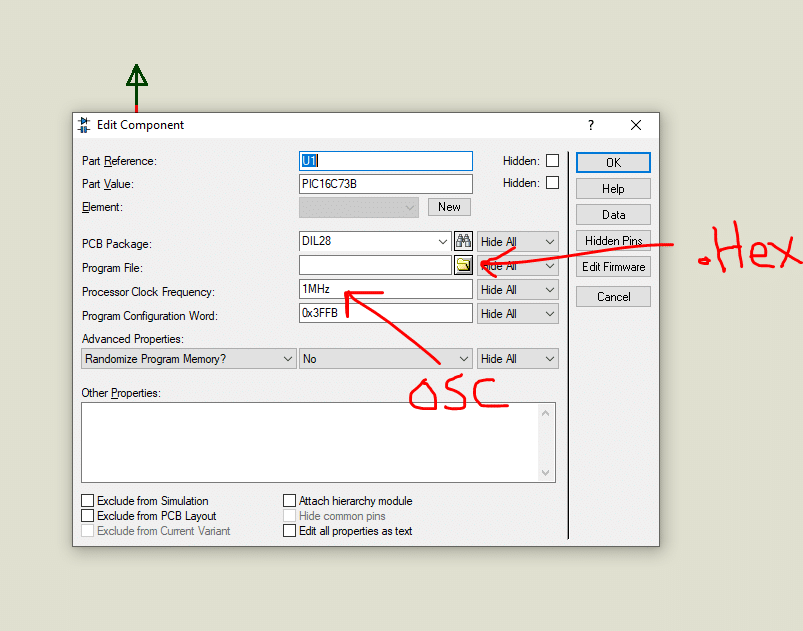Viewport: 803px width, 631px height.
Task: Focus the Part Value PIC16C73B field
Action: 386,184
